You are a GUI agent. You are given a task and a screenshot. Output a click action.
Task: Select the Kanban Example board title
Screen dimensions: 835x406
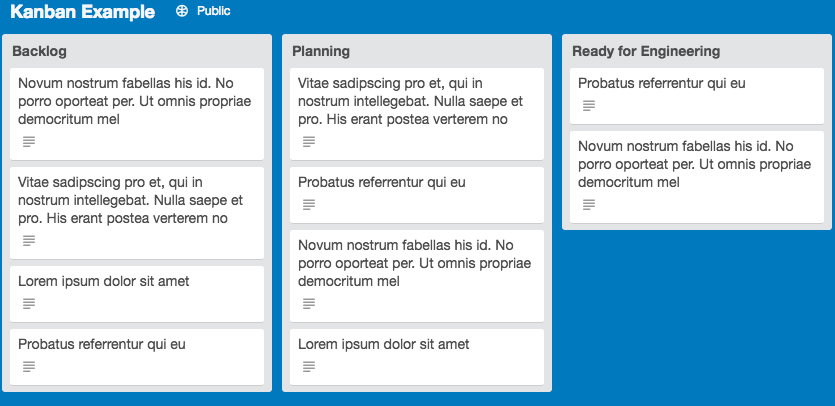coord(83,12)
